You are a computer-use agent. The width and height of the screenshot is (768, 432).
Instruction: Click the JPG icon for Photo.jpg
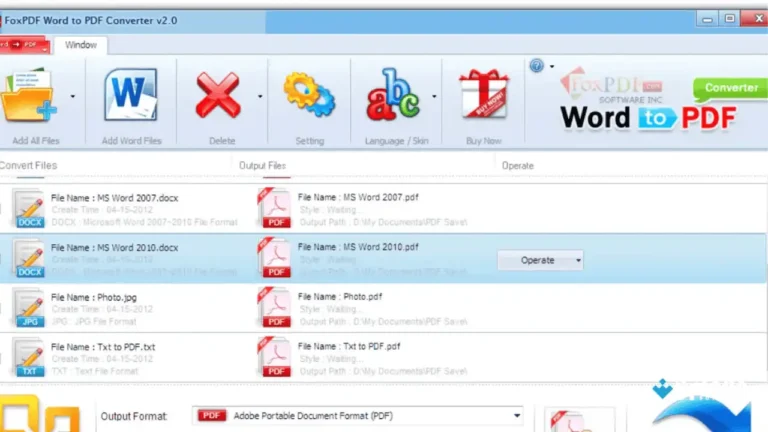click(28, 308)
